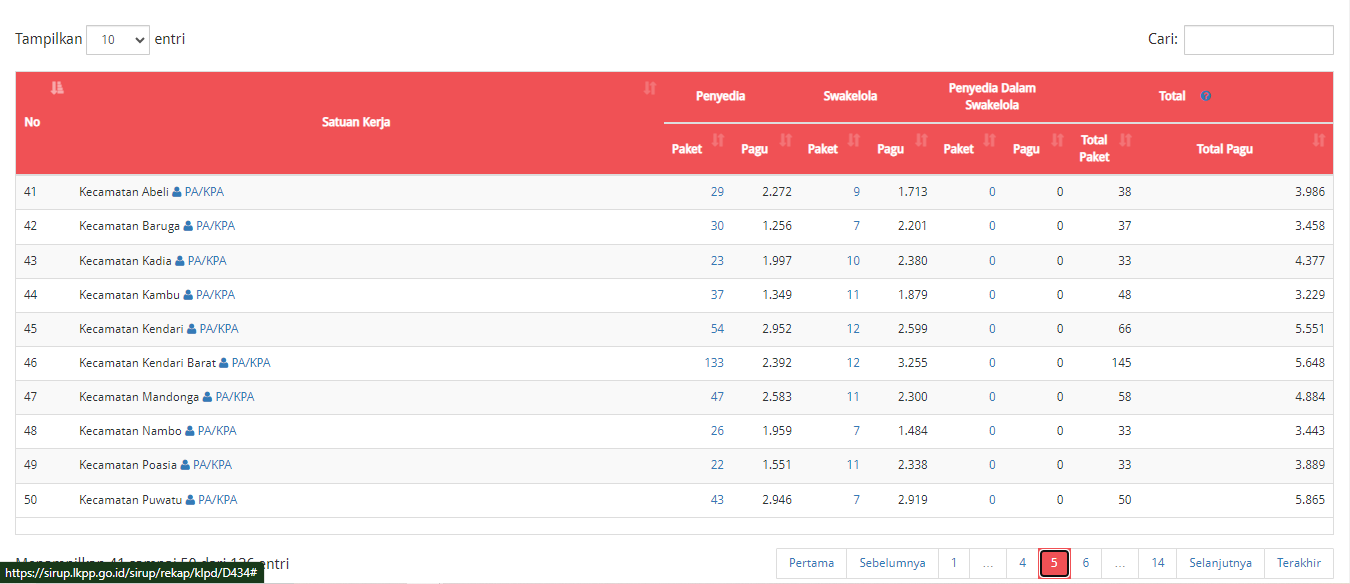This screenshot has height=584, width=1350.
Task: Click user icon next to Kecamatan Kadia
Action: coord(180,260)
